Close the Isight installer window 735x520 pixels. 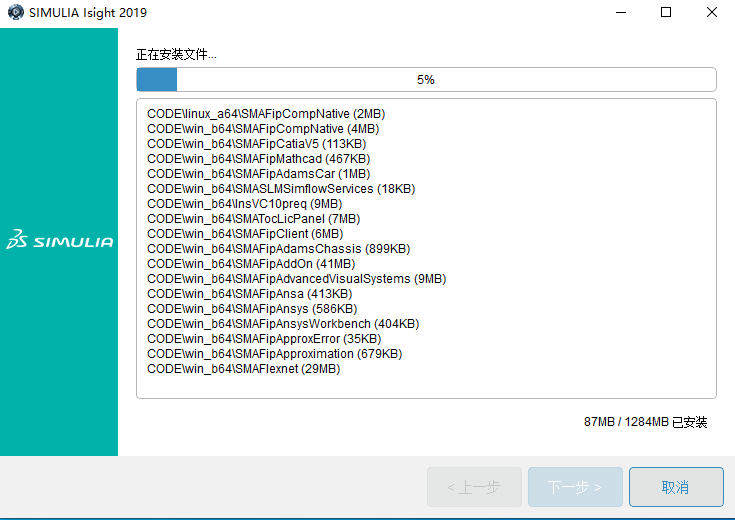[712, 13]
